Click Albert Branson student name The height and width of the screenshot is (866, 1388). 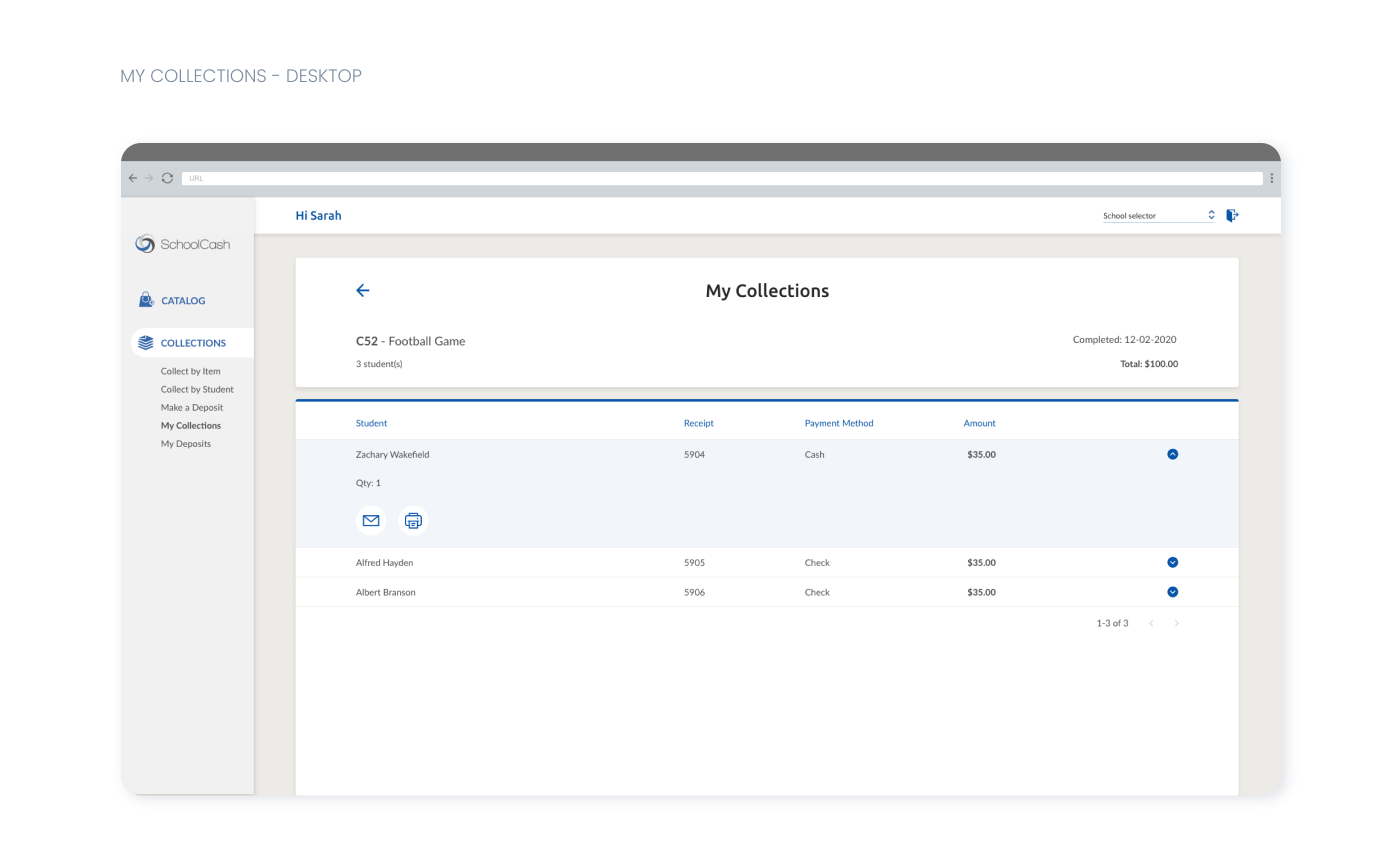[386, 592]
